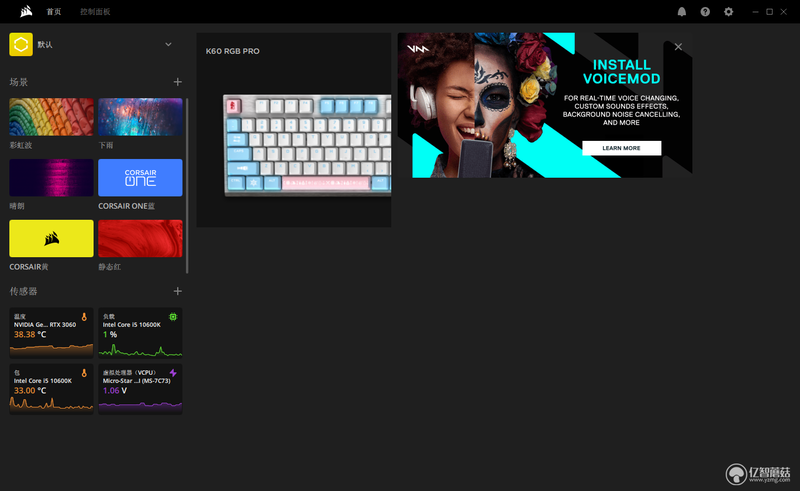Add a sensor with the 传感器 plus
The height and width of the screenshot is (491, 800).
pos(178,291)
